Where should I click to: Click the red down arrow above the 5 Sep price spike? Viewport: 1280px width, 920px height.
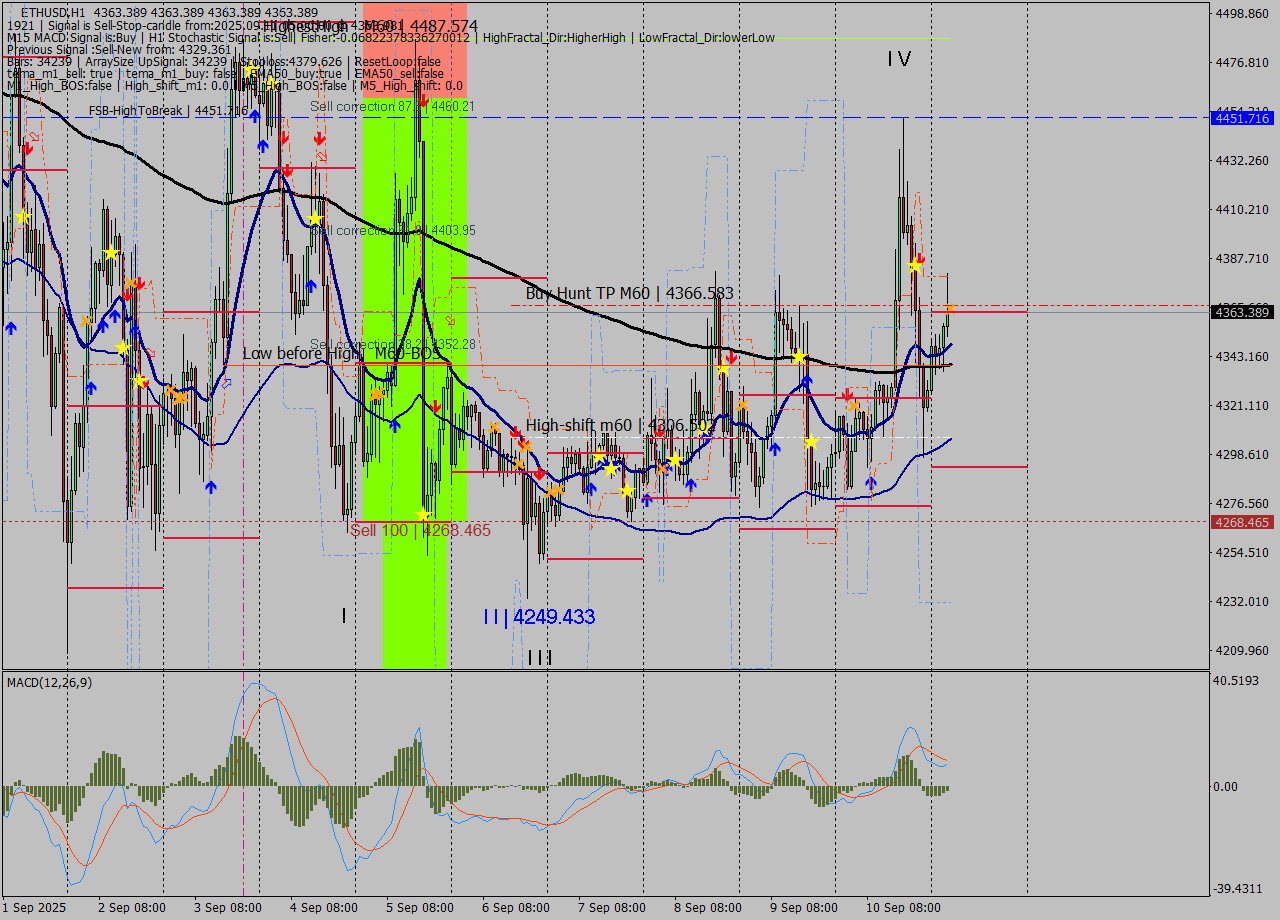click(423, 102)
